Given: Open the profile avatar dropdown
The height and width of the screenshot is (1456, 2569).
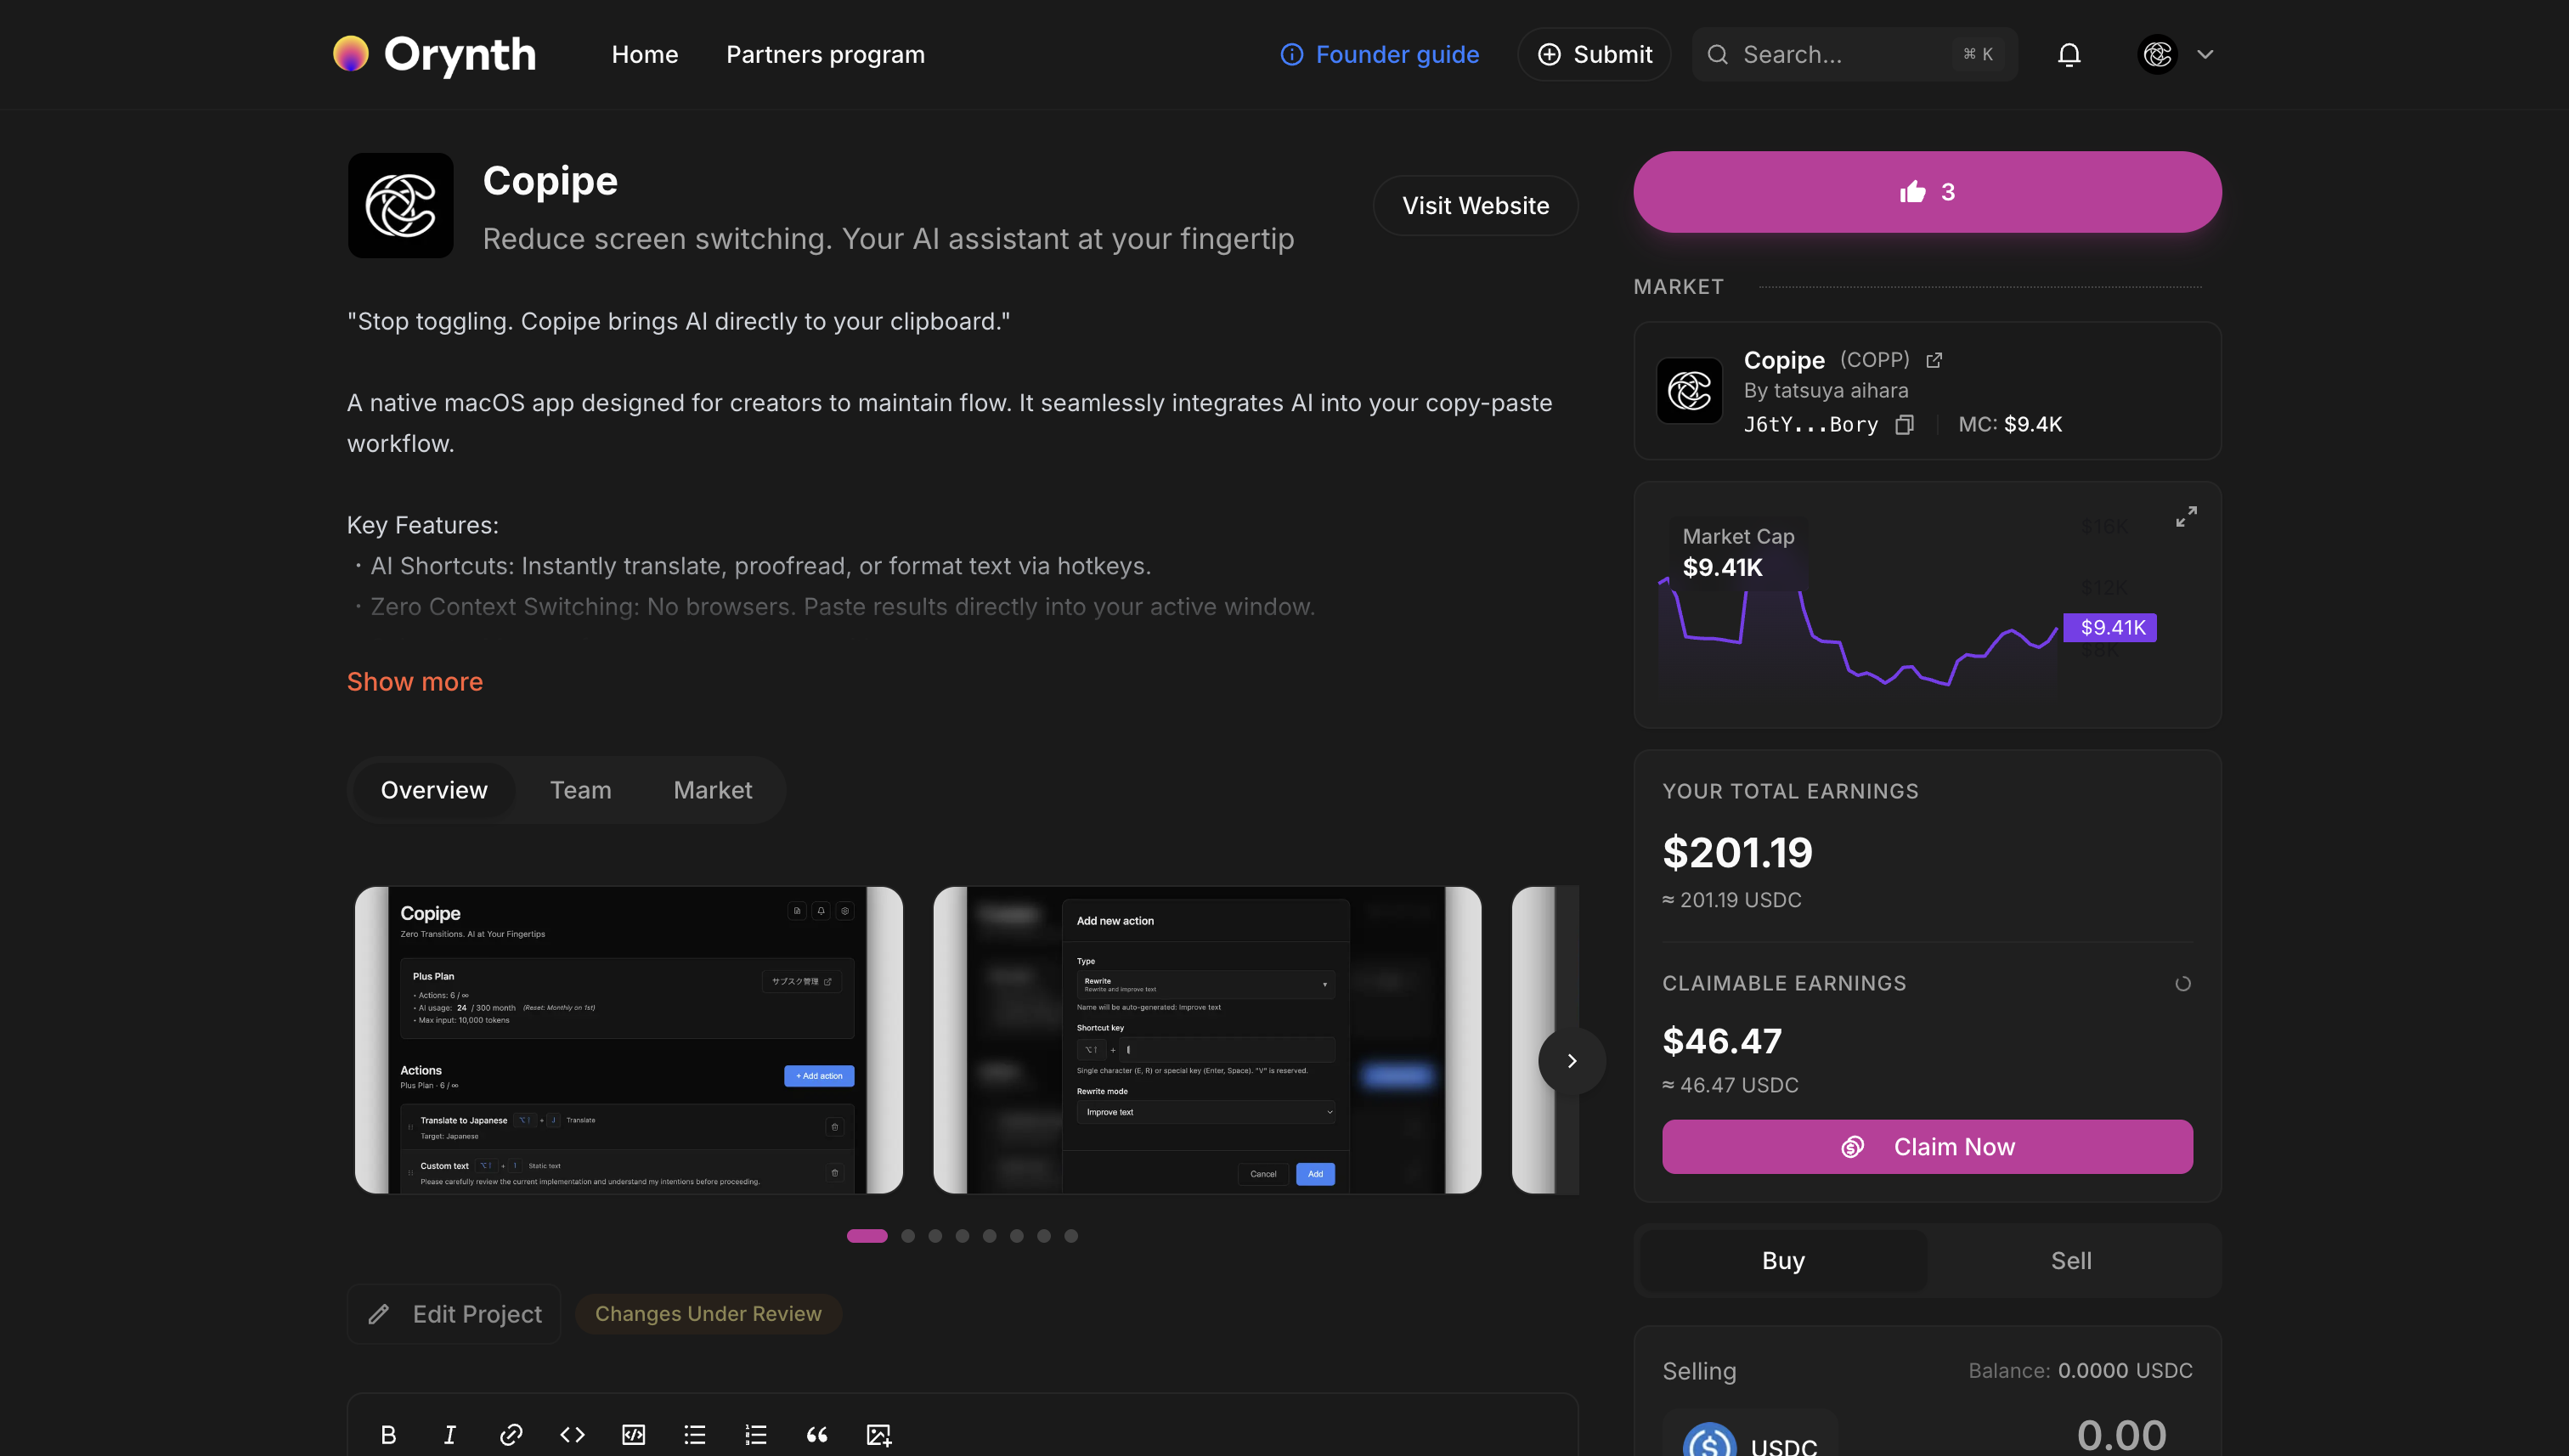Looking at the screenshot, I should click(x=2176, y=54).
